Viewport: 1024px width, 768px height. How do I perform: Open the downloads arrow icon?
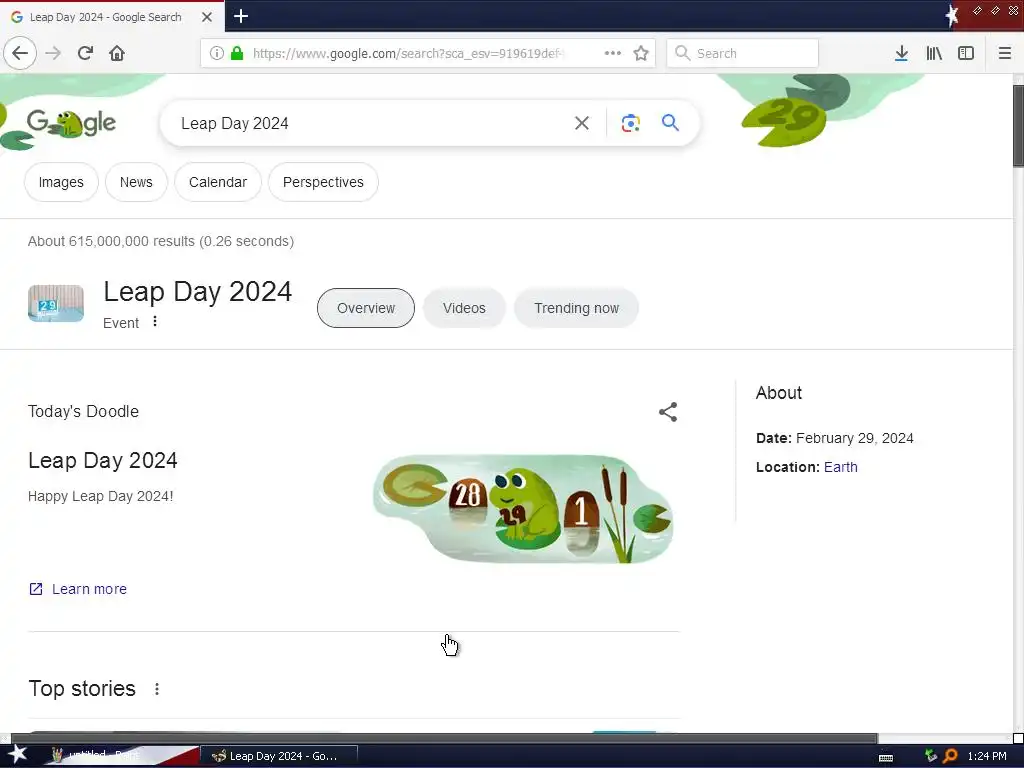click(x=901, y=53)
